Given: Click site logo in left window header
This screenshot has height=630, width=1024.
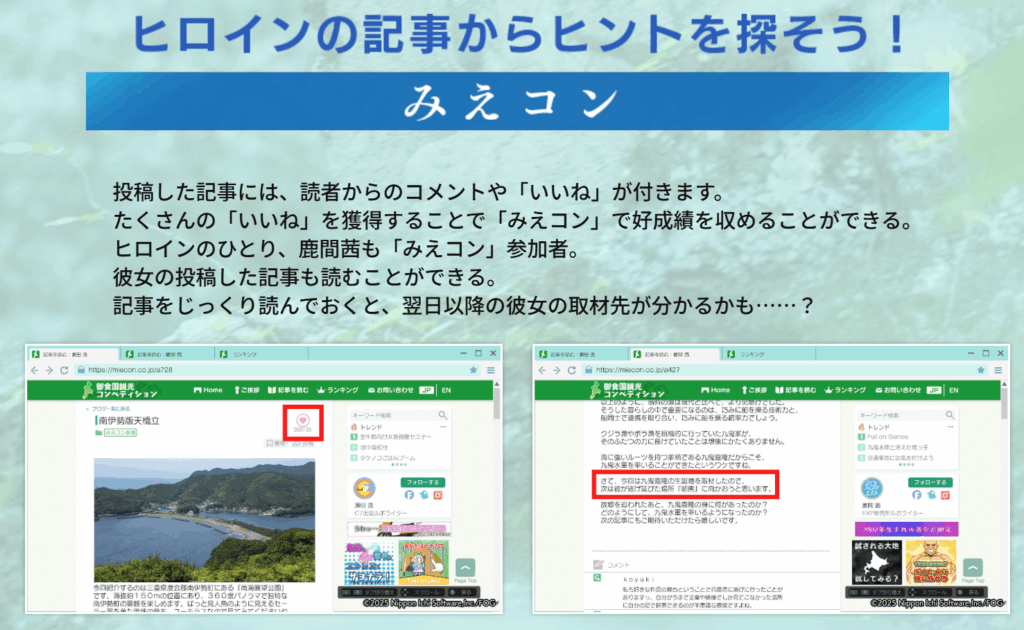Looking at the screenshot, I should point(120,390).
